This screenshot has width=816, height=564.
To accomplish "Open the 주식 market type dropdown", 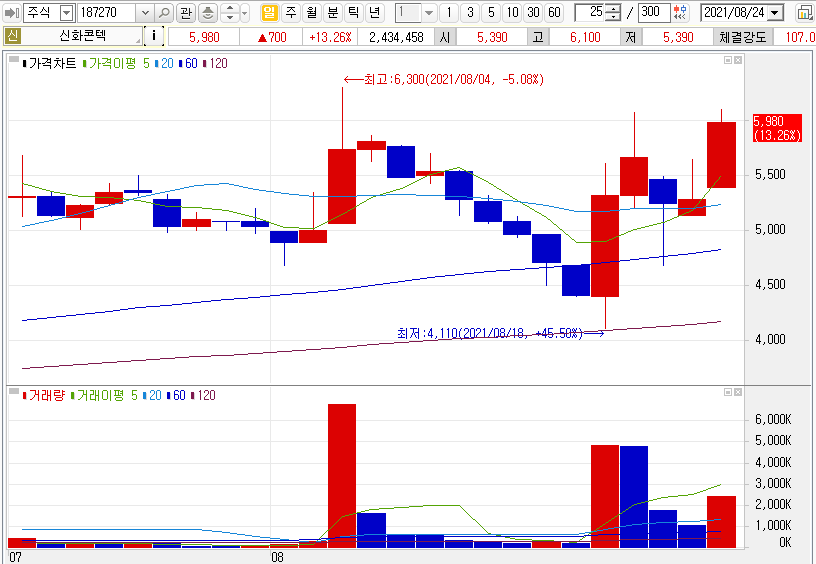I will coord(67,12).
